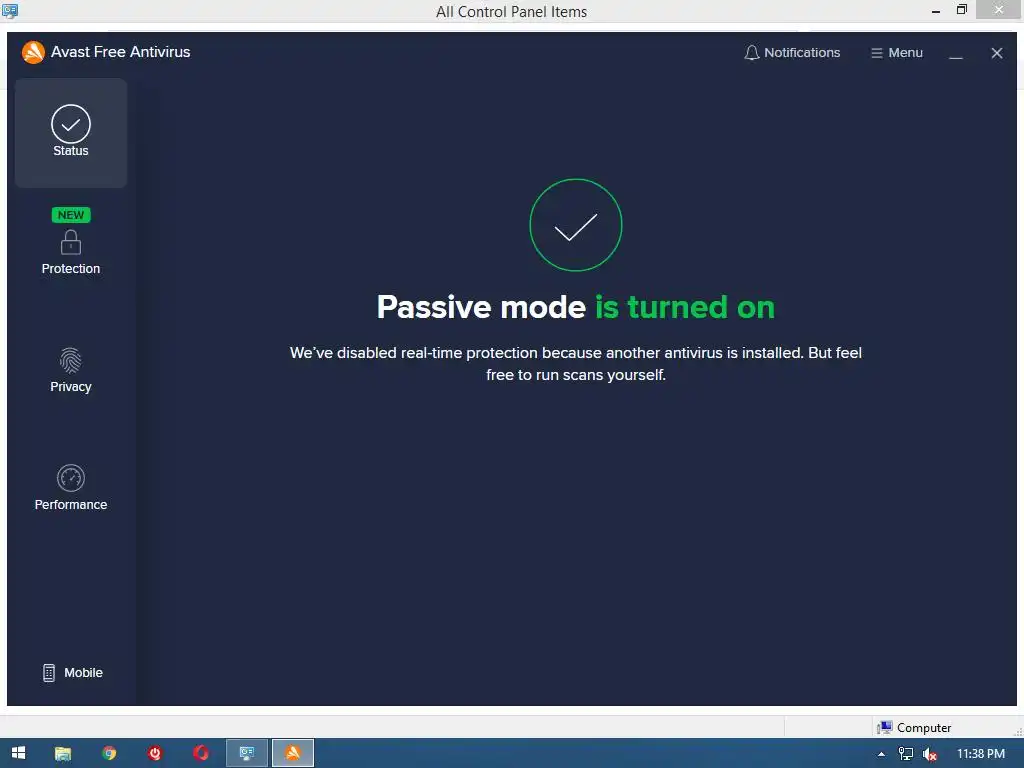Launch Google Chrome from taskbar

[x=109, y=753]
